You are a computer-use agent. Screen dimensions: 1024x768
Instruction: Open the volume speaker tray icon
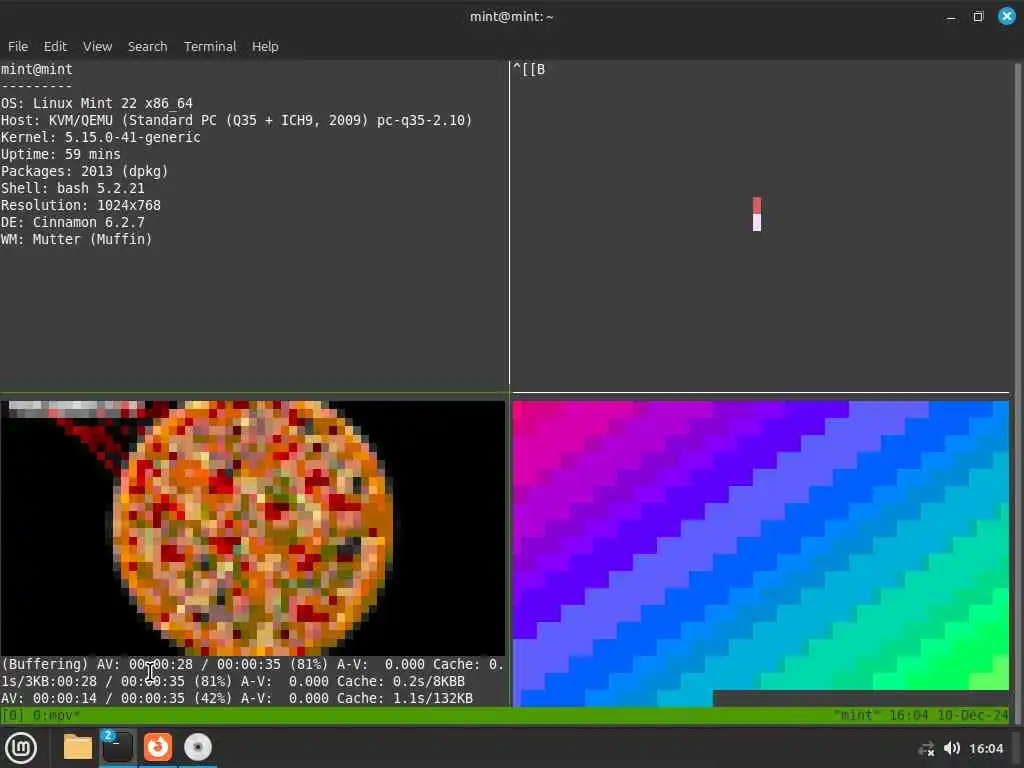point(952,748)
